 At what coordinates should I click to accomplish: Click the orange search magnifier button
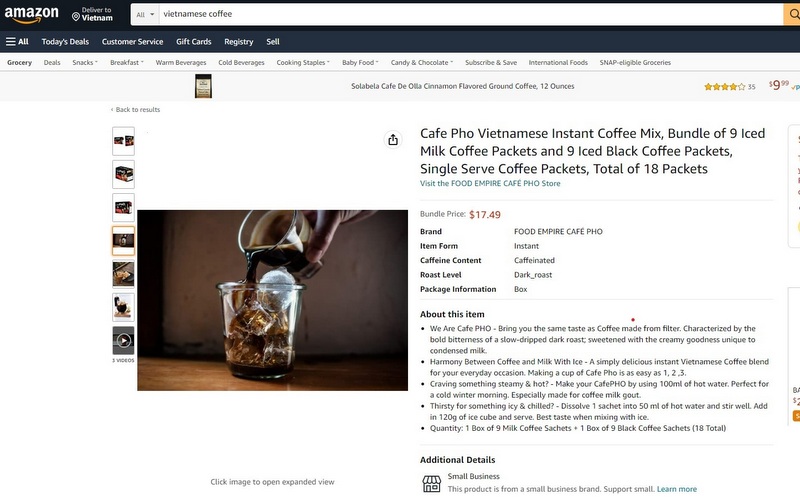pyautogui.click(x=792, y=14)
